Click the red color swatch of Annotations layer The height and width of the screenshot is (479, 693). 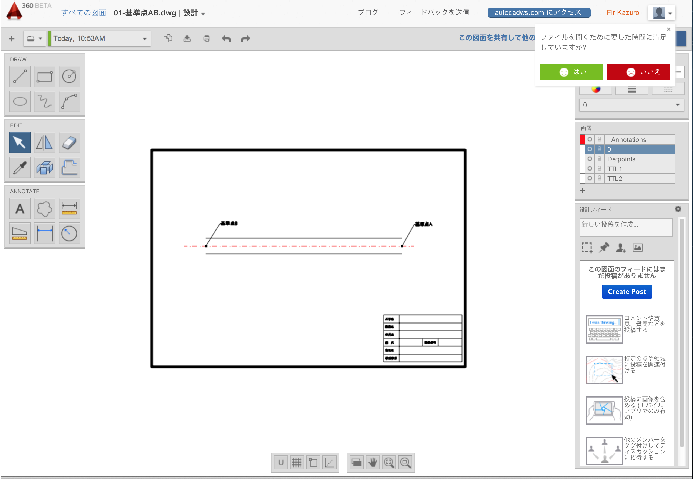click(x=583, y=140)
